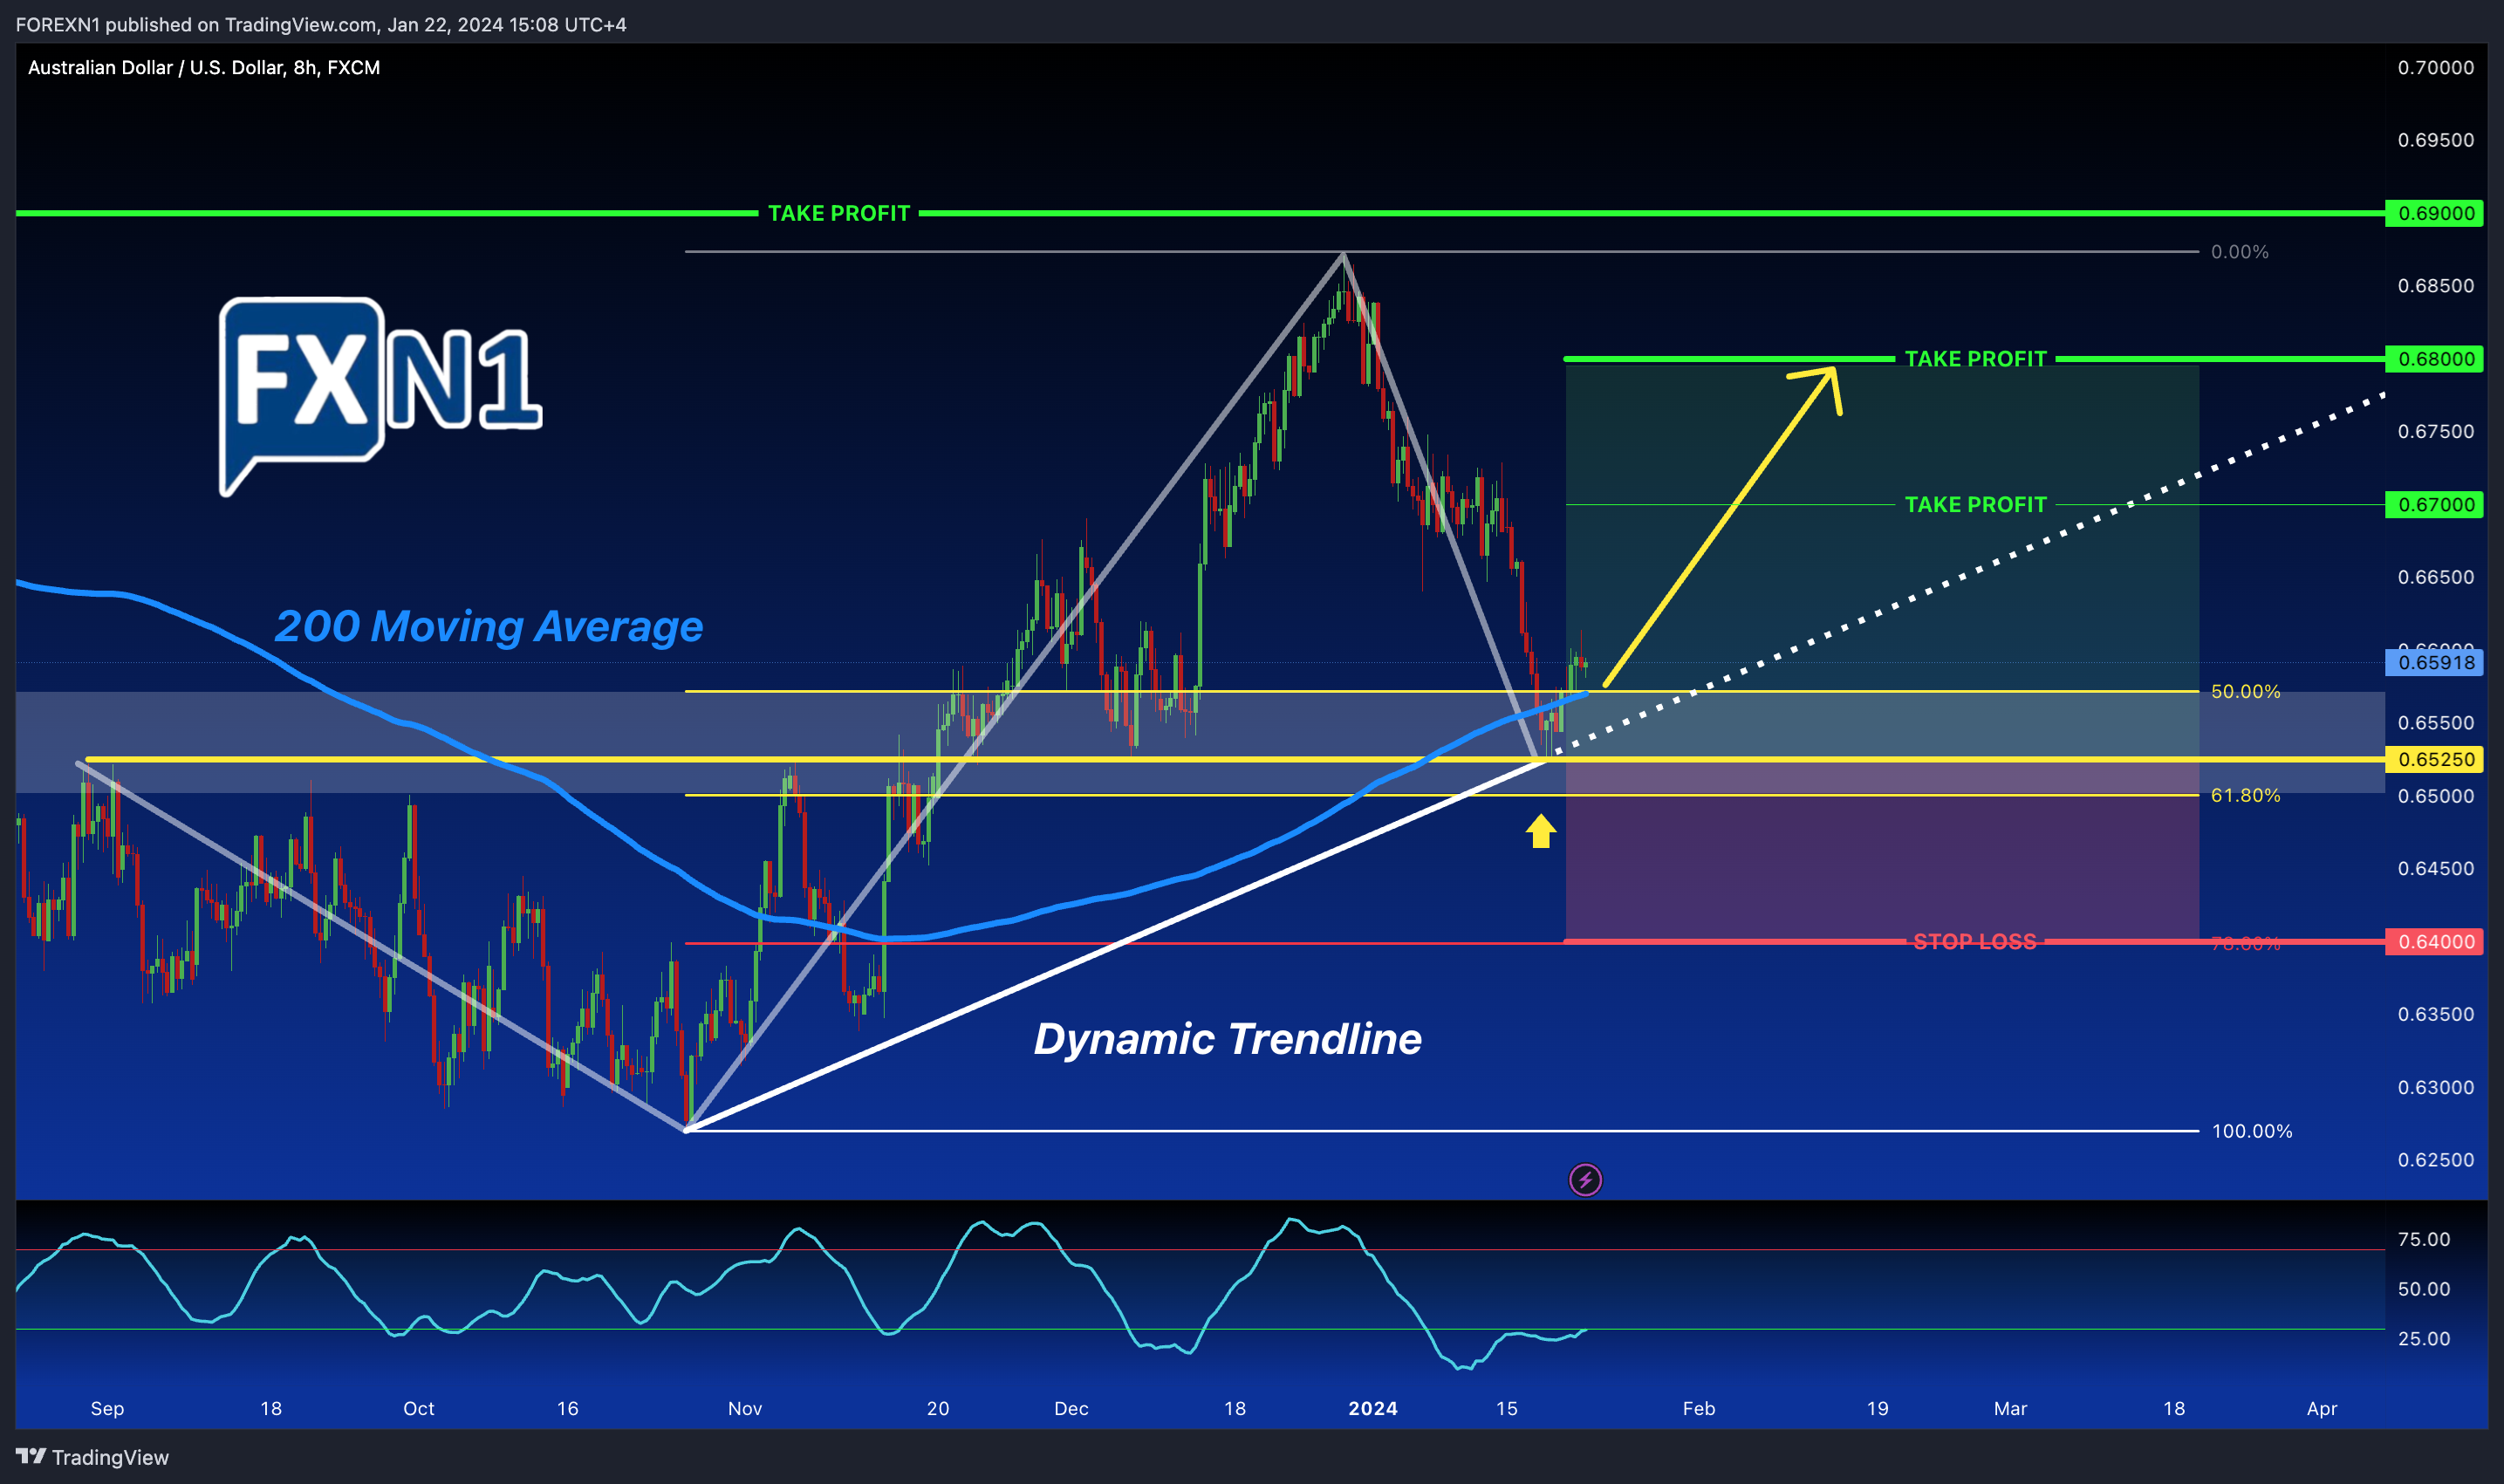Click the 0.69500 price scale value

tap(2436, 140)
